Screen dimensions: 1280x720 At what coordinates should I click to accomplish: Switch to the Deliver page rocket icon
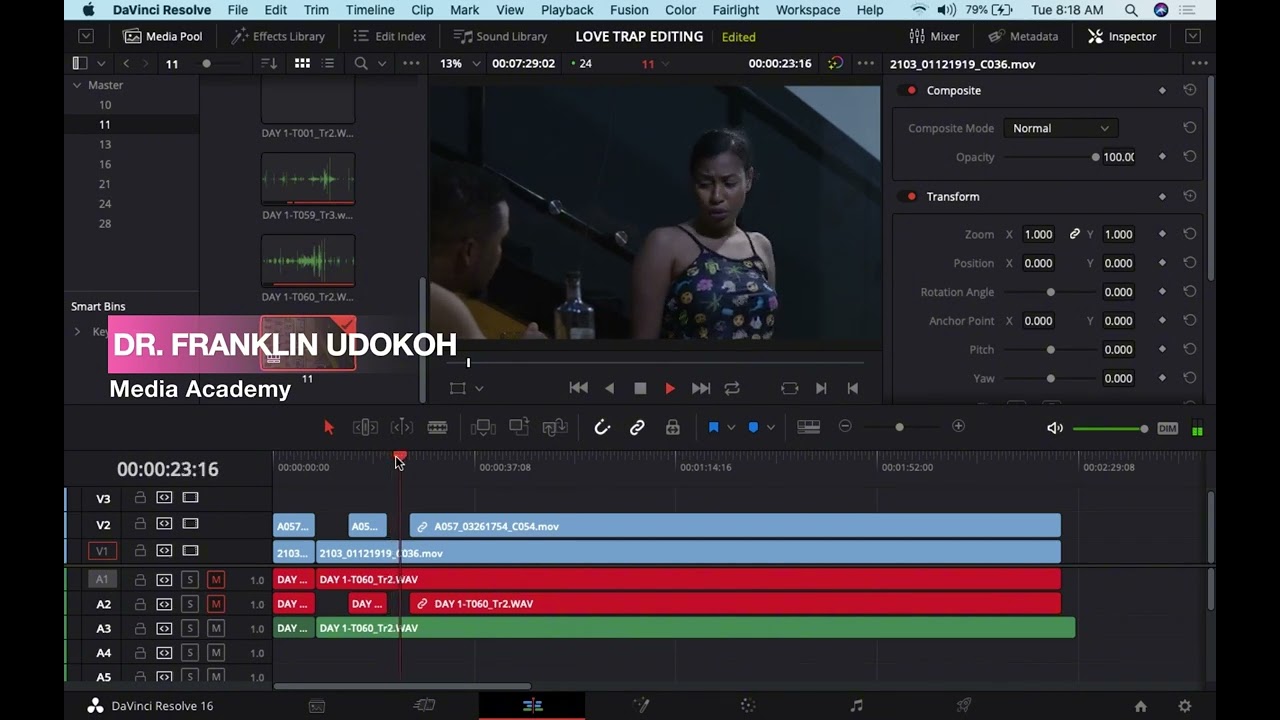point(964,706)
